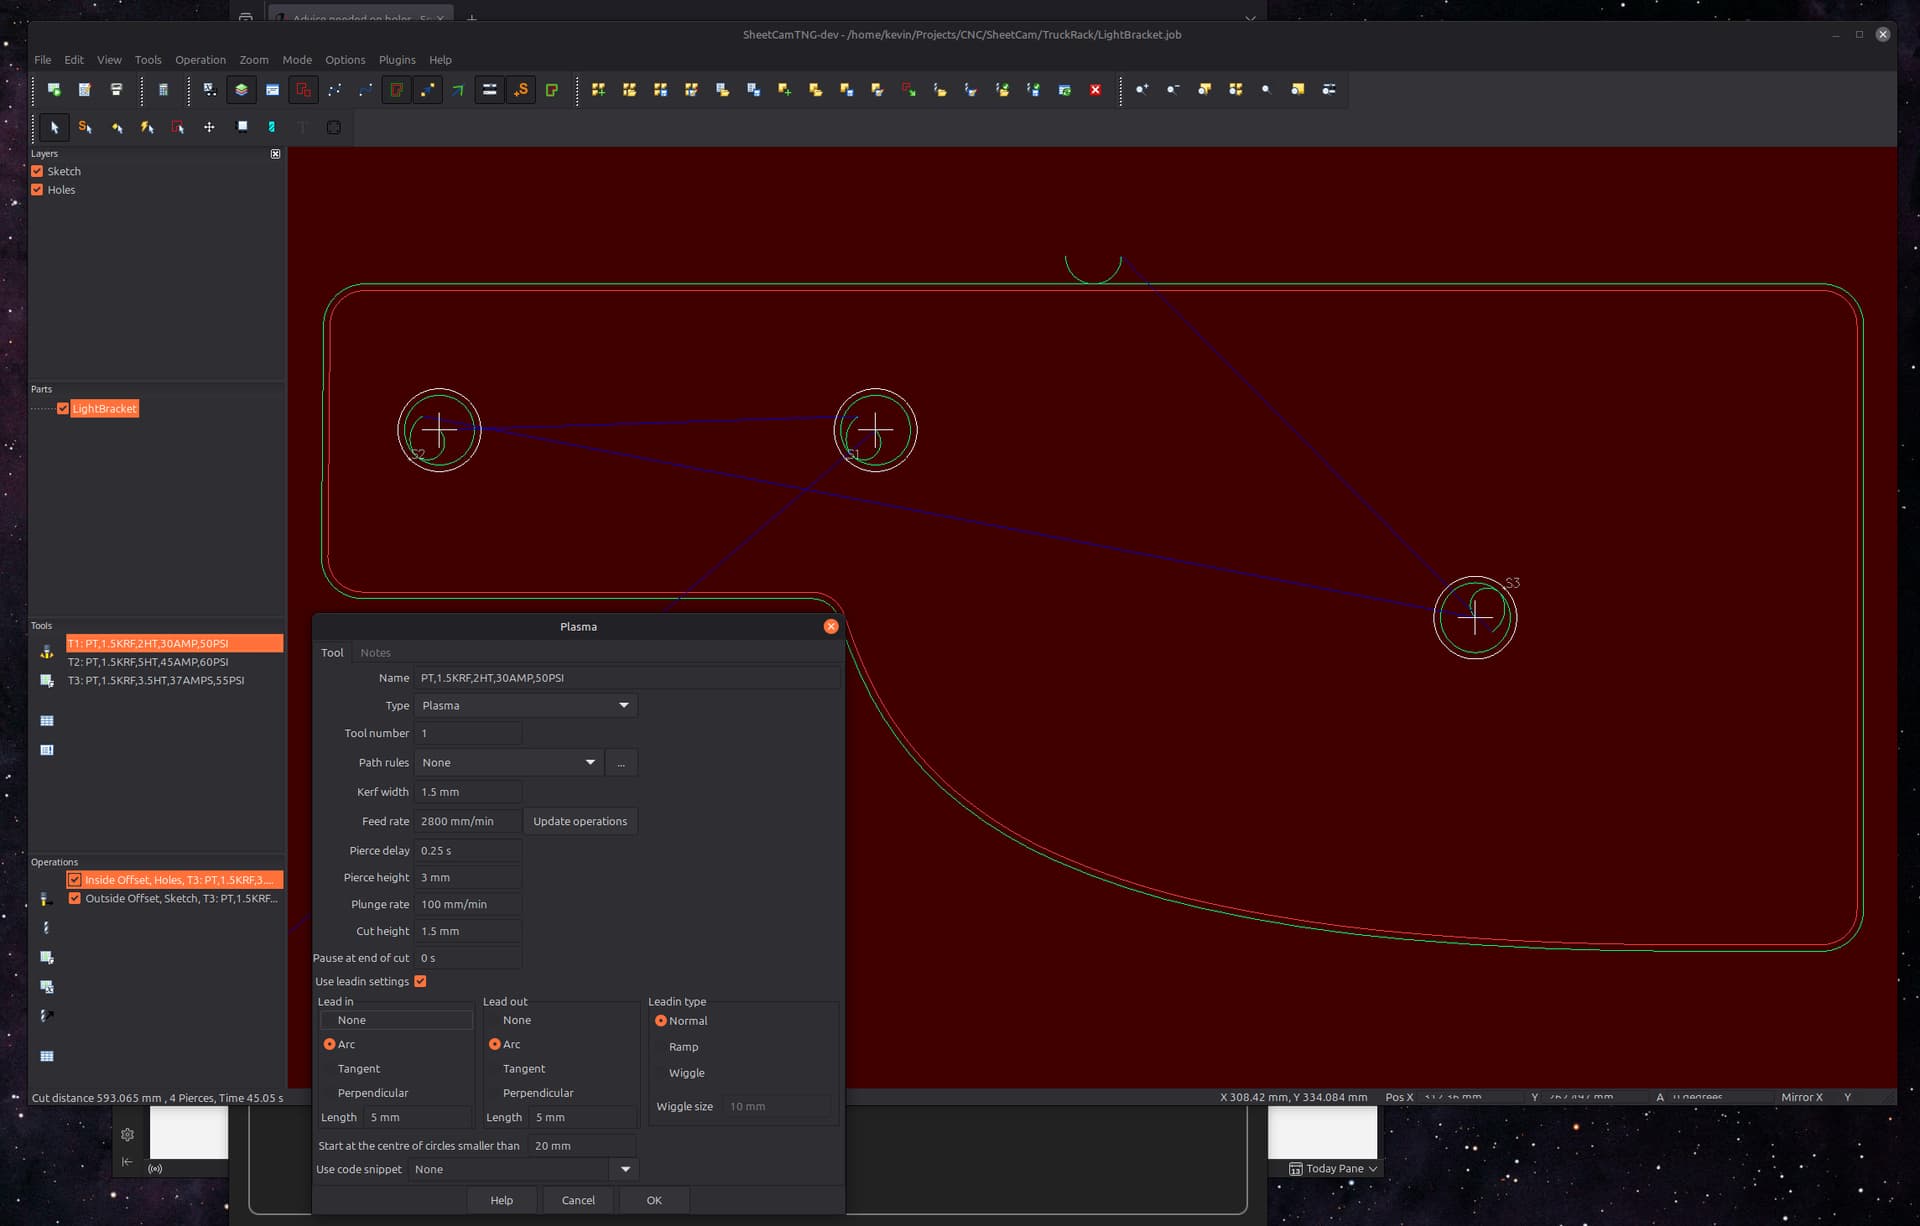
Task: Disable the Outside Offset, Sketch operation checkbox
Action: click(74, 898)
